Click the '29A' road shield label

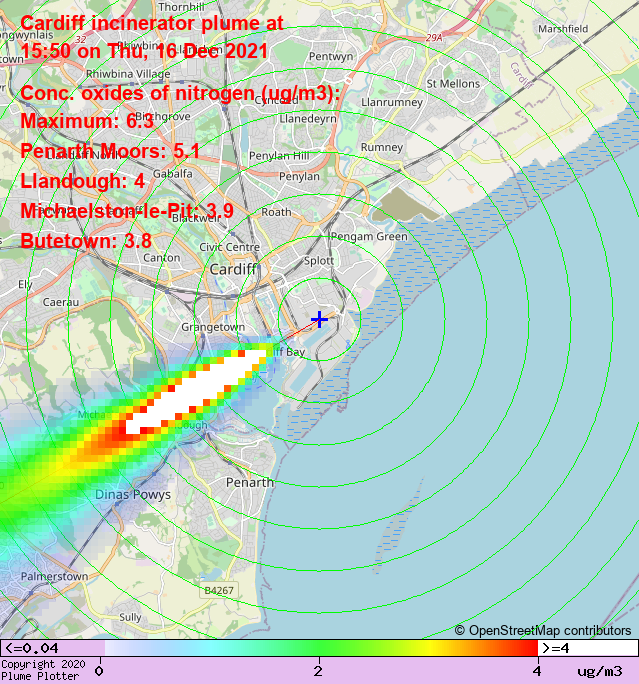(x=434, y=38)
